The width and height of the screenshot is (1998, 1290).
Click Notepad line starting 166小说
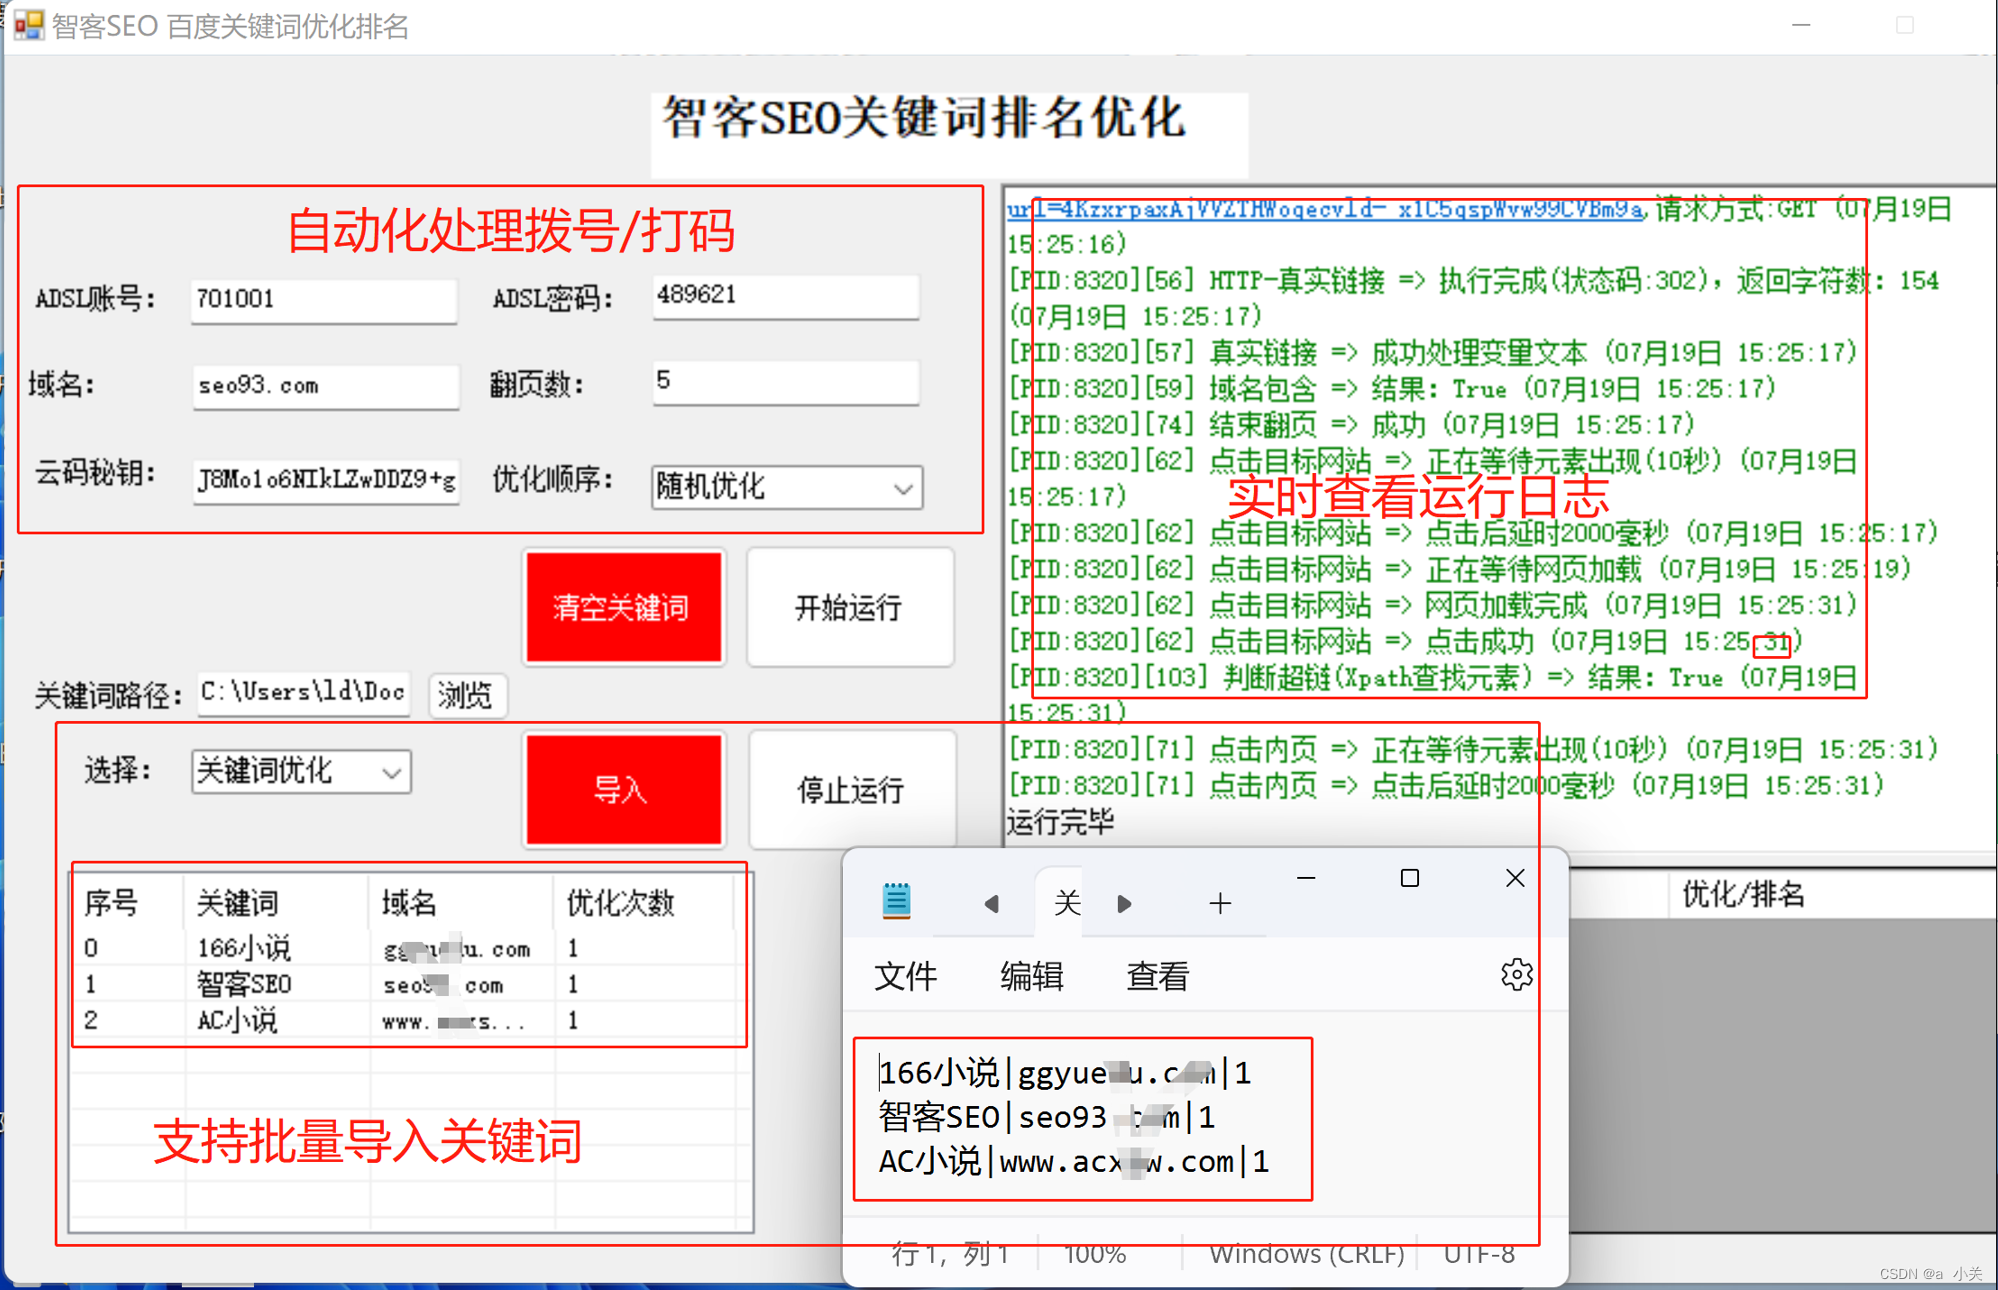pos(1066,1074)
